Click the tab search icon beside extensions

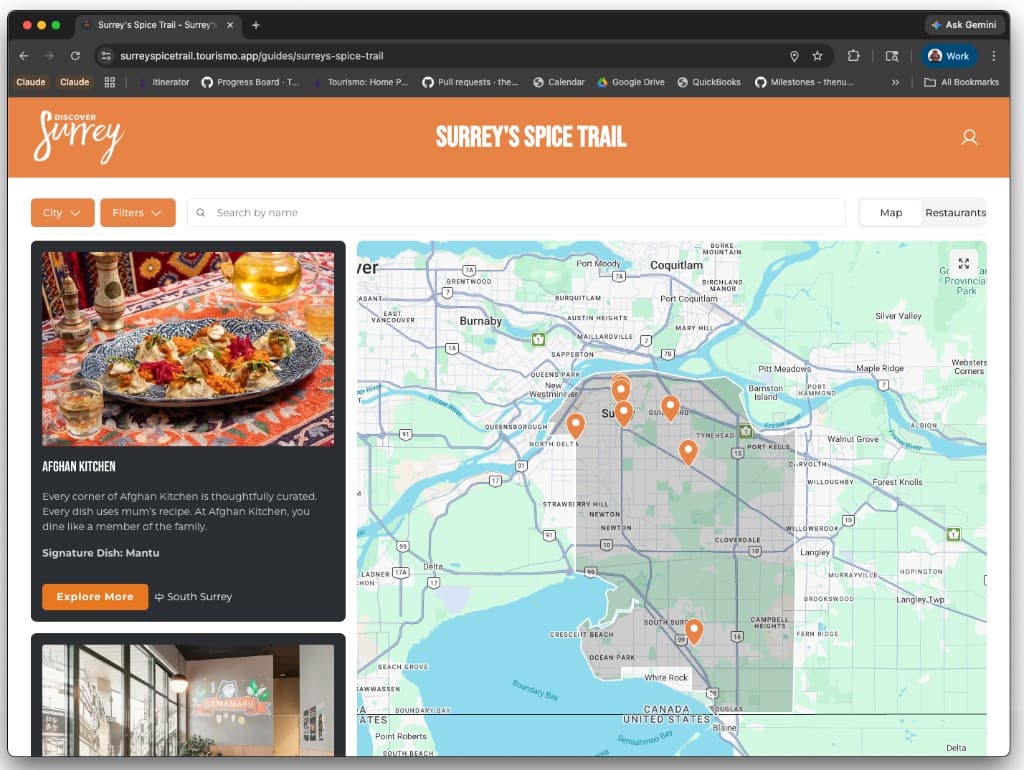pyautogui.click(x=891, y=56)
